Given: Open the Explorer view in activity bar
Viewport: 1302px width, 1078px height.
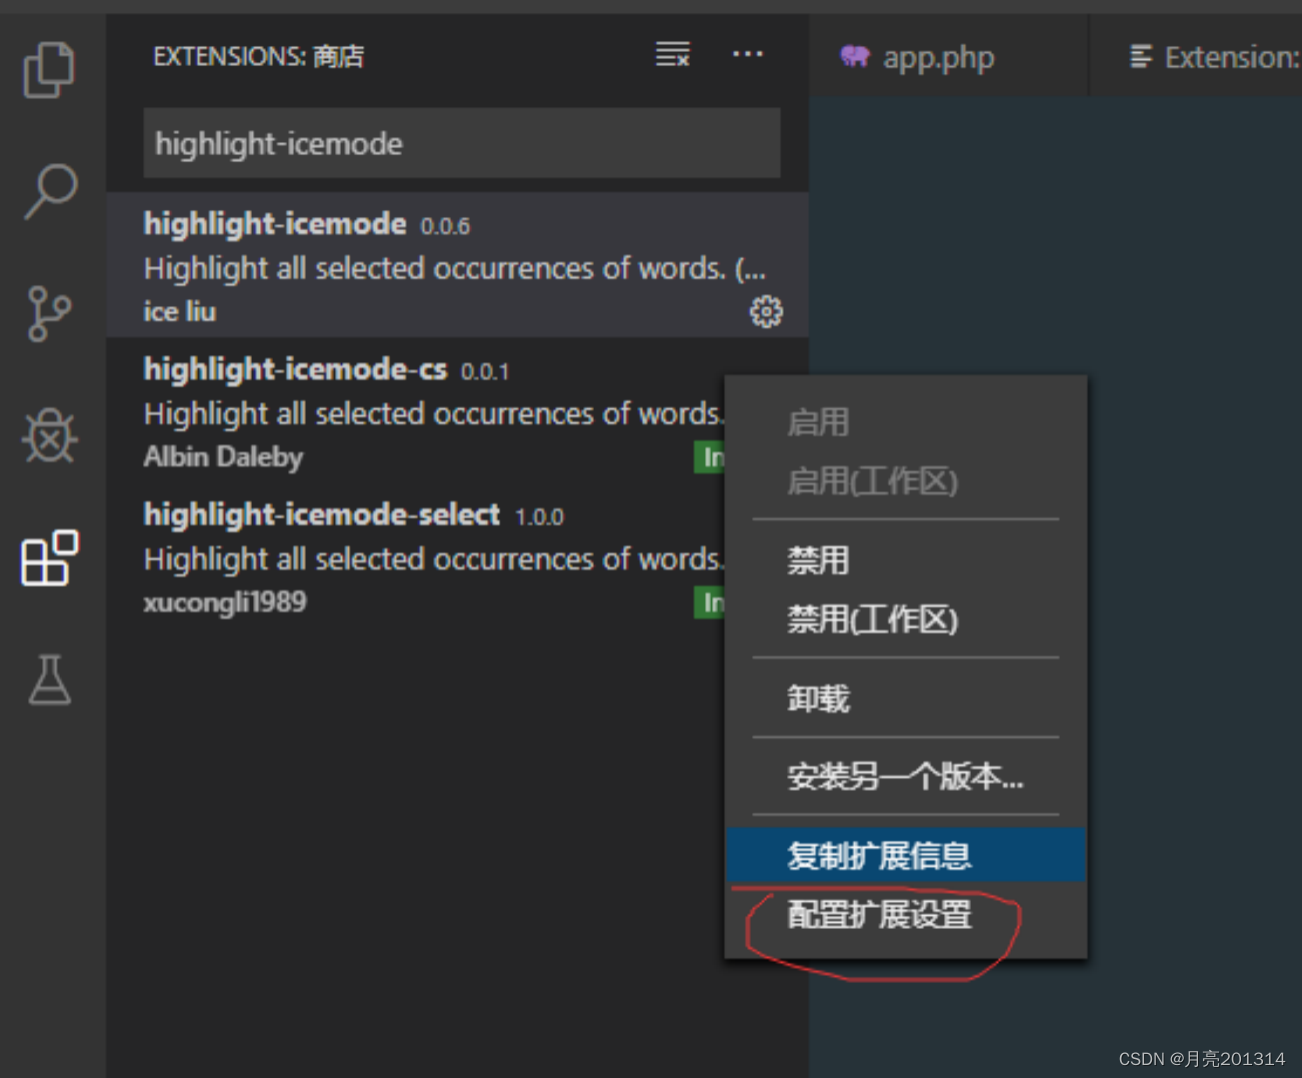Looking at the screenshot, I should click(49, 70).
